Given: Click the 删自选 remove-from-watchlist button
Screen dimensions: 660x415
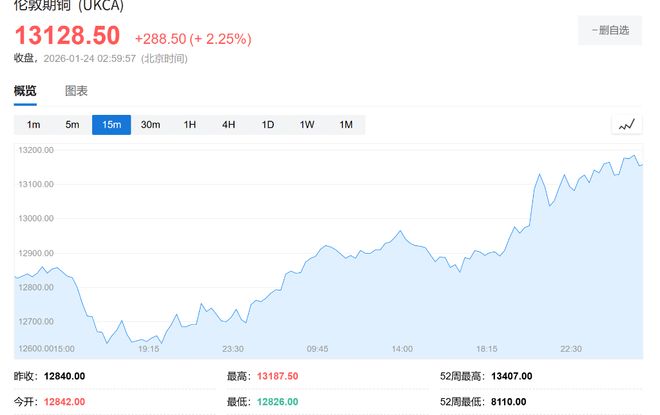Looking at the screenshot, I should tap(610, 31).
